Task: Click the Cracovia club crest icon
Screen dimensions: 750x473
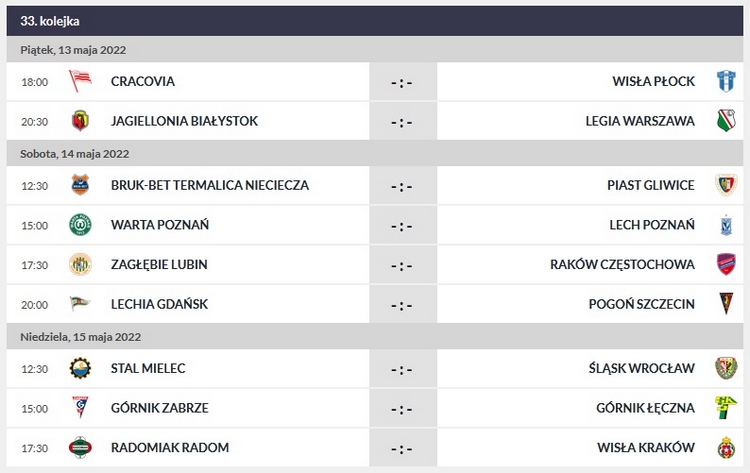Action: [80, 81]
